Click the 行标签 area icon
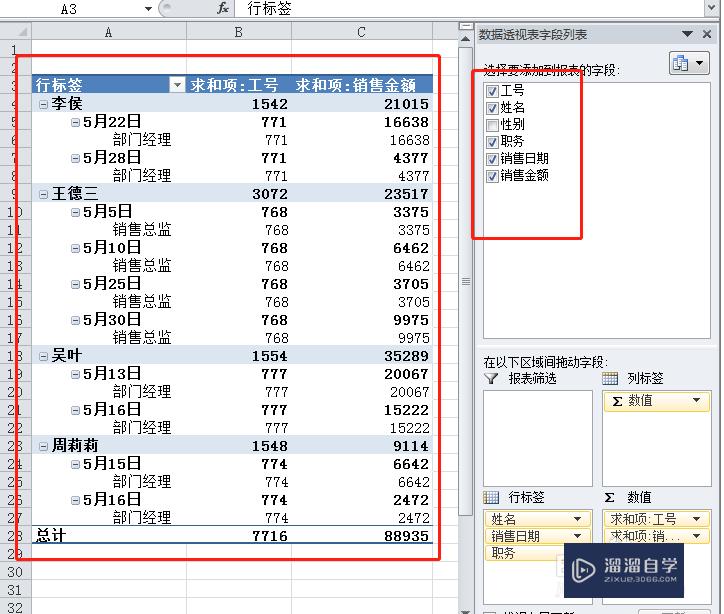This screenshot has height=614, width=724. pyautogui.click(x=491, y=497)
